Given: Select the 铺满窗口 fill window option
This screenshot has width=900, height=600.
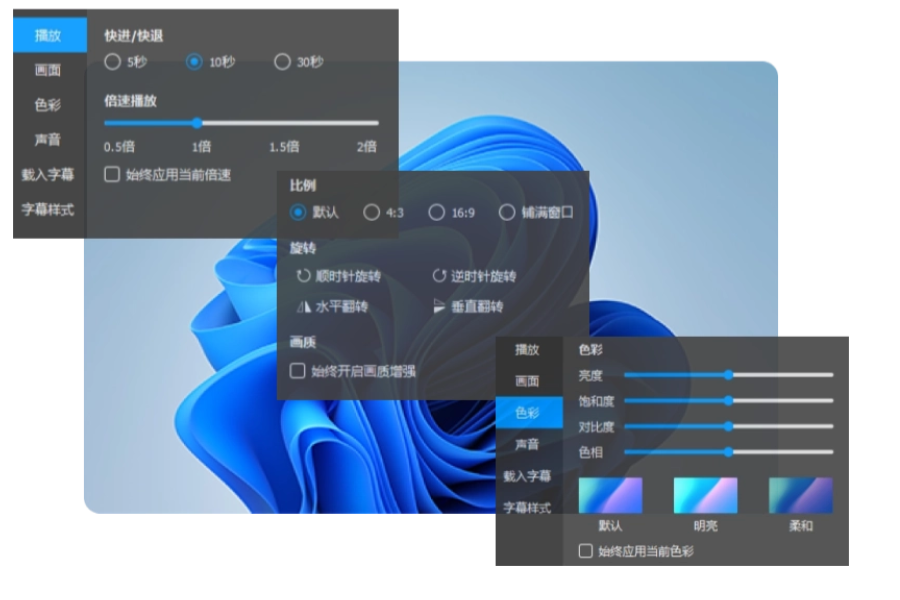Looking at the screenshot, I should [x=507, y=212].
